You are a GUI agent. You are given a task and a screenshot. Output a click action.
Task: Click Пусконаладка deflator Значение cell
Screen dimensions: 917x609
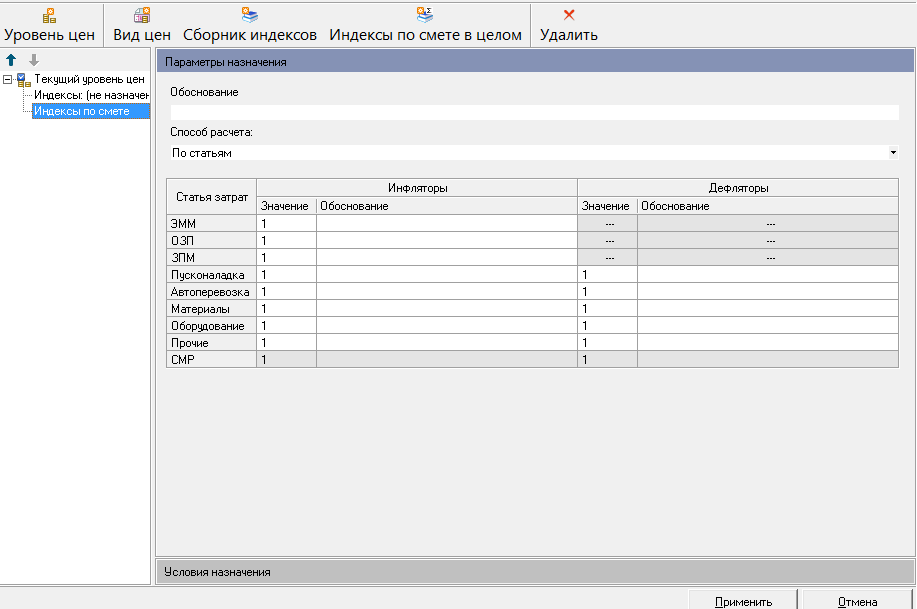click(608, 274)
